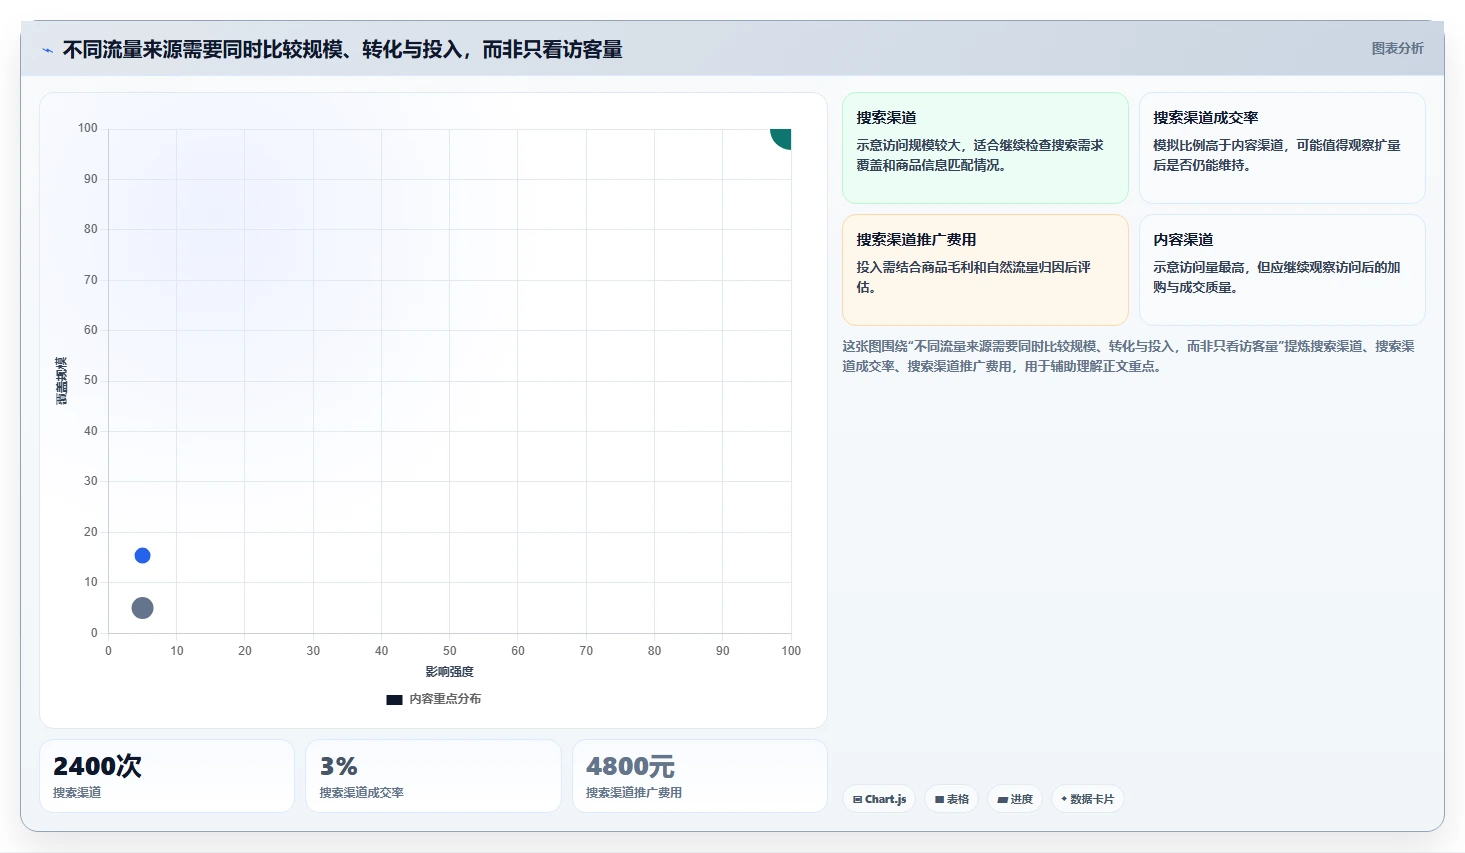
Task: Click the 表格 tag
Action: click(x=952, y=799)
